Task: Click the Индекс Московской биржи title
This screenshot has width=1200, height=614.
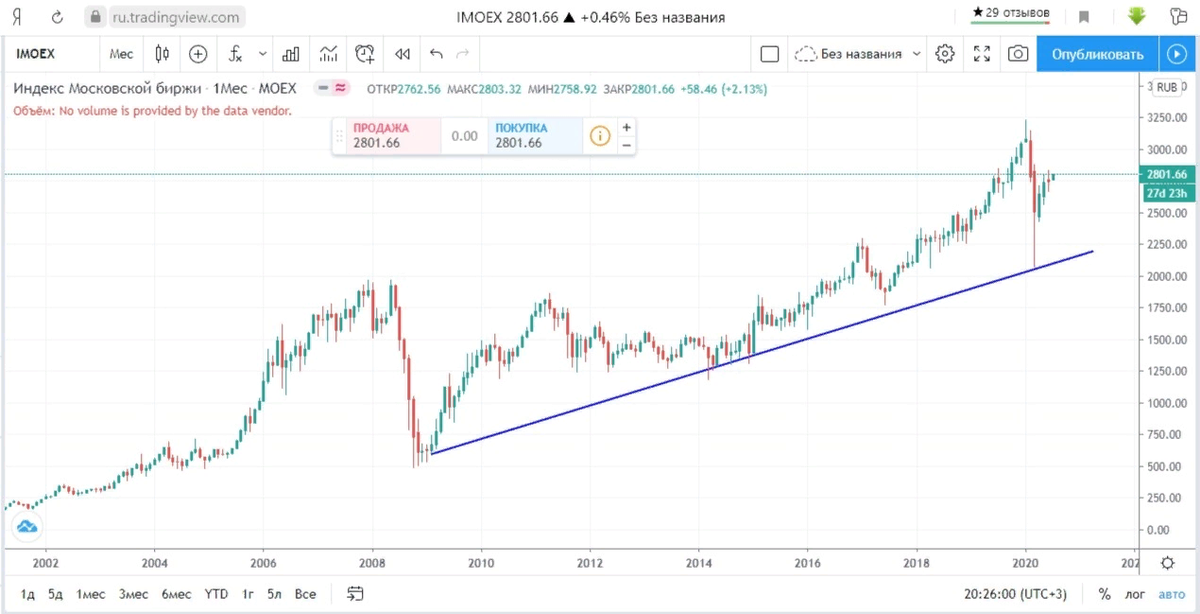Action: [x=107, y=89]
